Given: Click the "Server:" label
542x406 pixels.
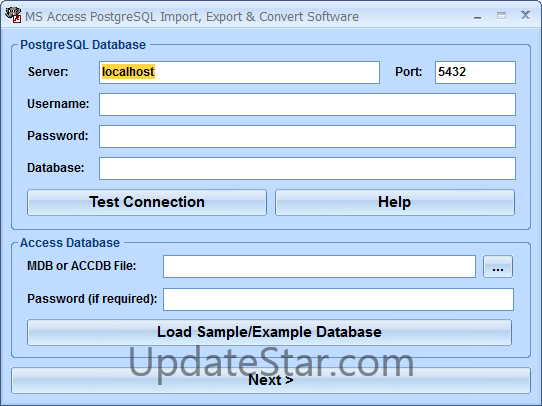Looking at the screenshot, I should [x=48, y=72].
